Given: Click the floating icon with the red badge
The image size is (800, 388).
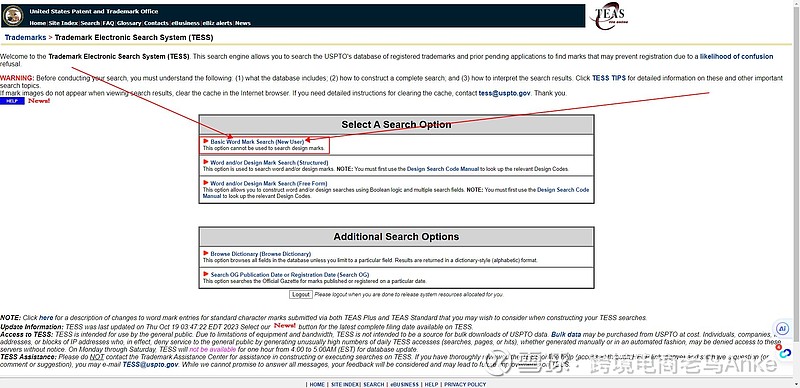Looking at the screenshot, I should [784, 352].
